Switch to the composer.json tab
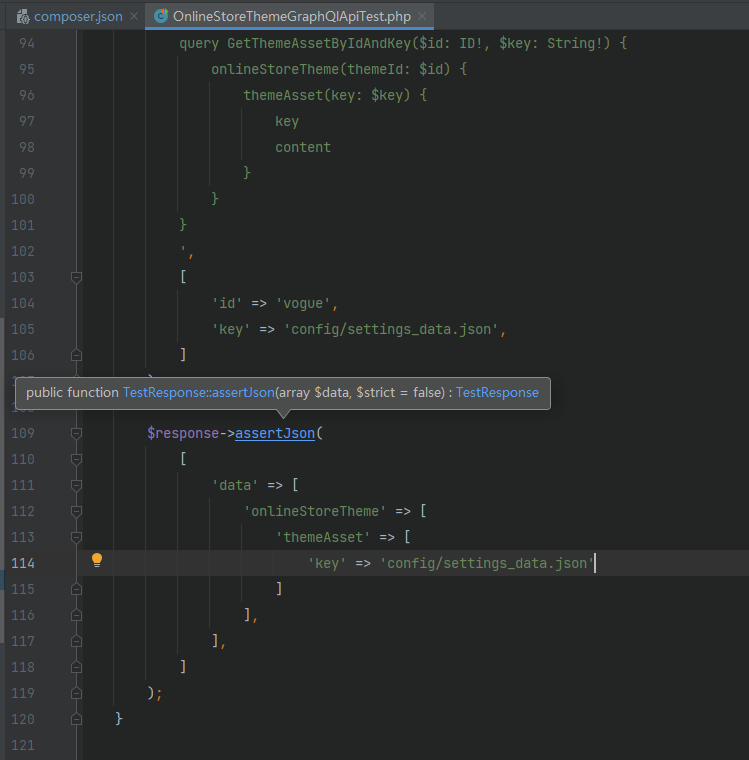 click(78, 17)
